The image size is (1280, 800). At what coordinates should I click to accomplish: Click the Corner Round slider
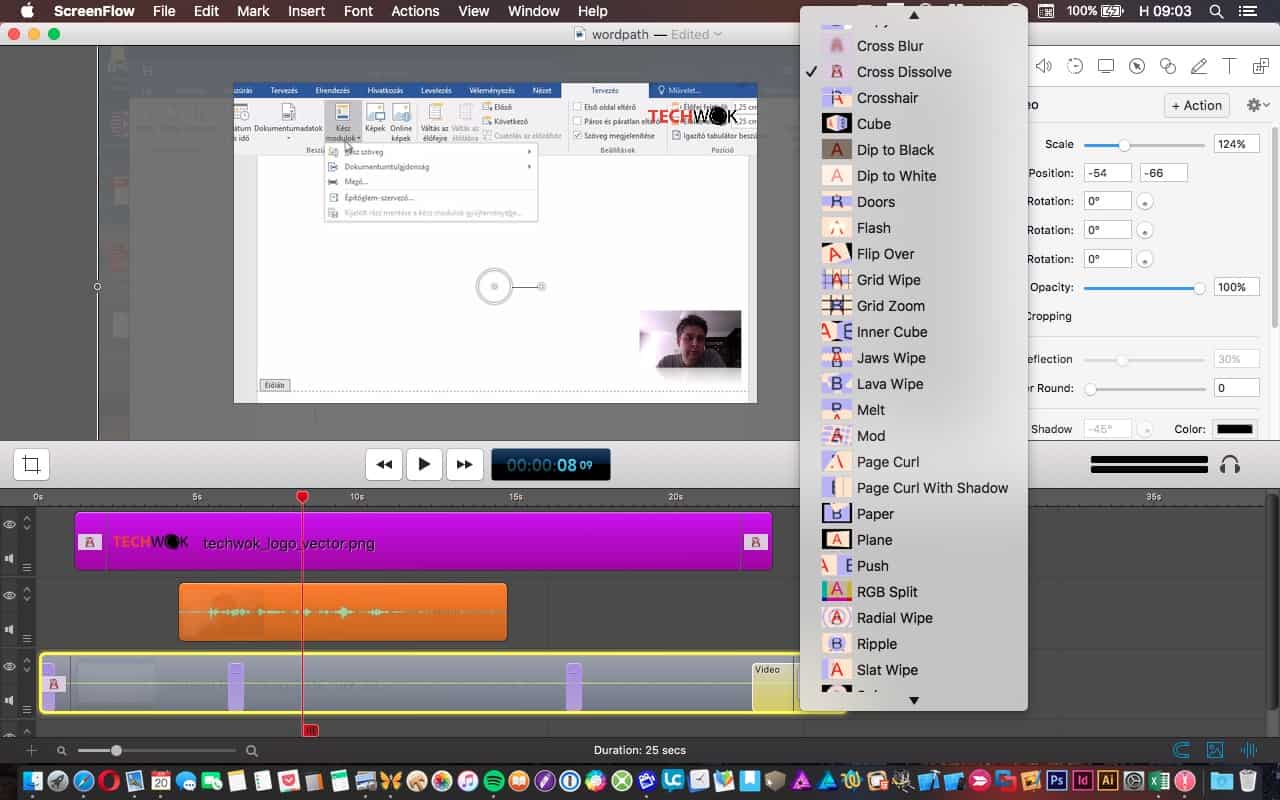pos(1144,388)
